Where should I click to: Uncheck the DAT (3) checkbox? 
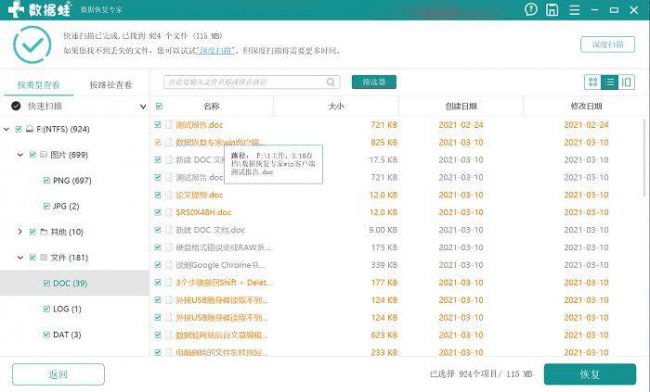click(x=46, y=335)
